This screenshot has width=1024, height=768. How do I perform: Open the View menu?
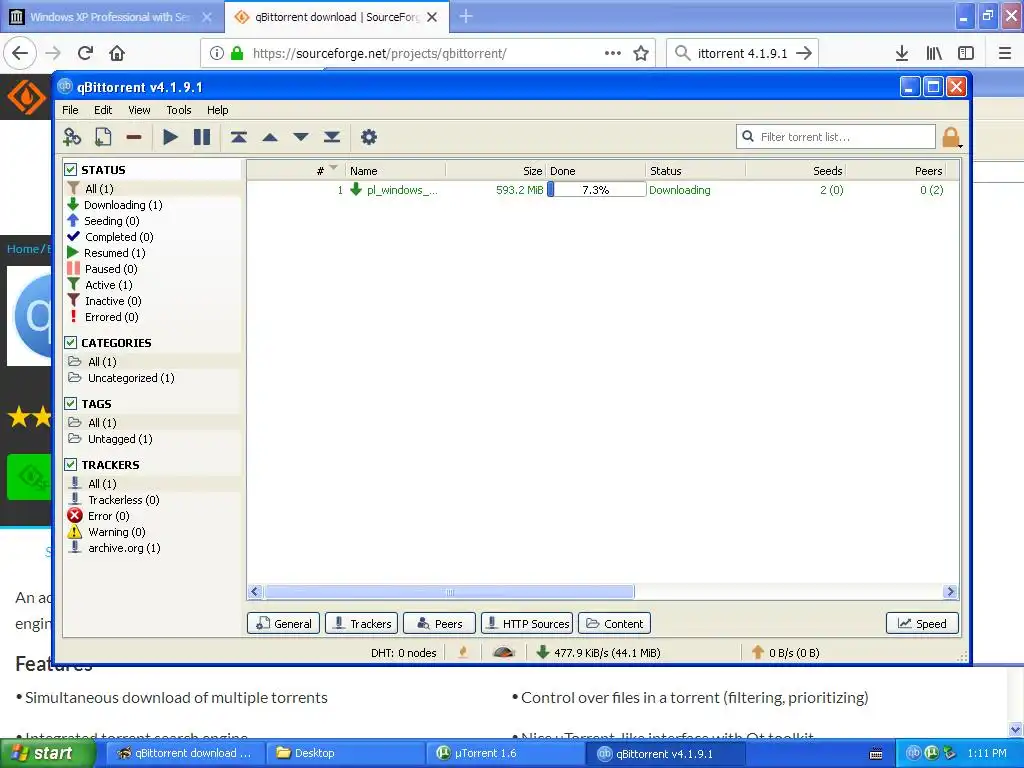[x=139, y=110]
